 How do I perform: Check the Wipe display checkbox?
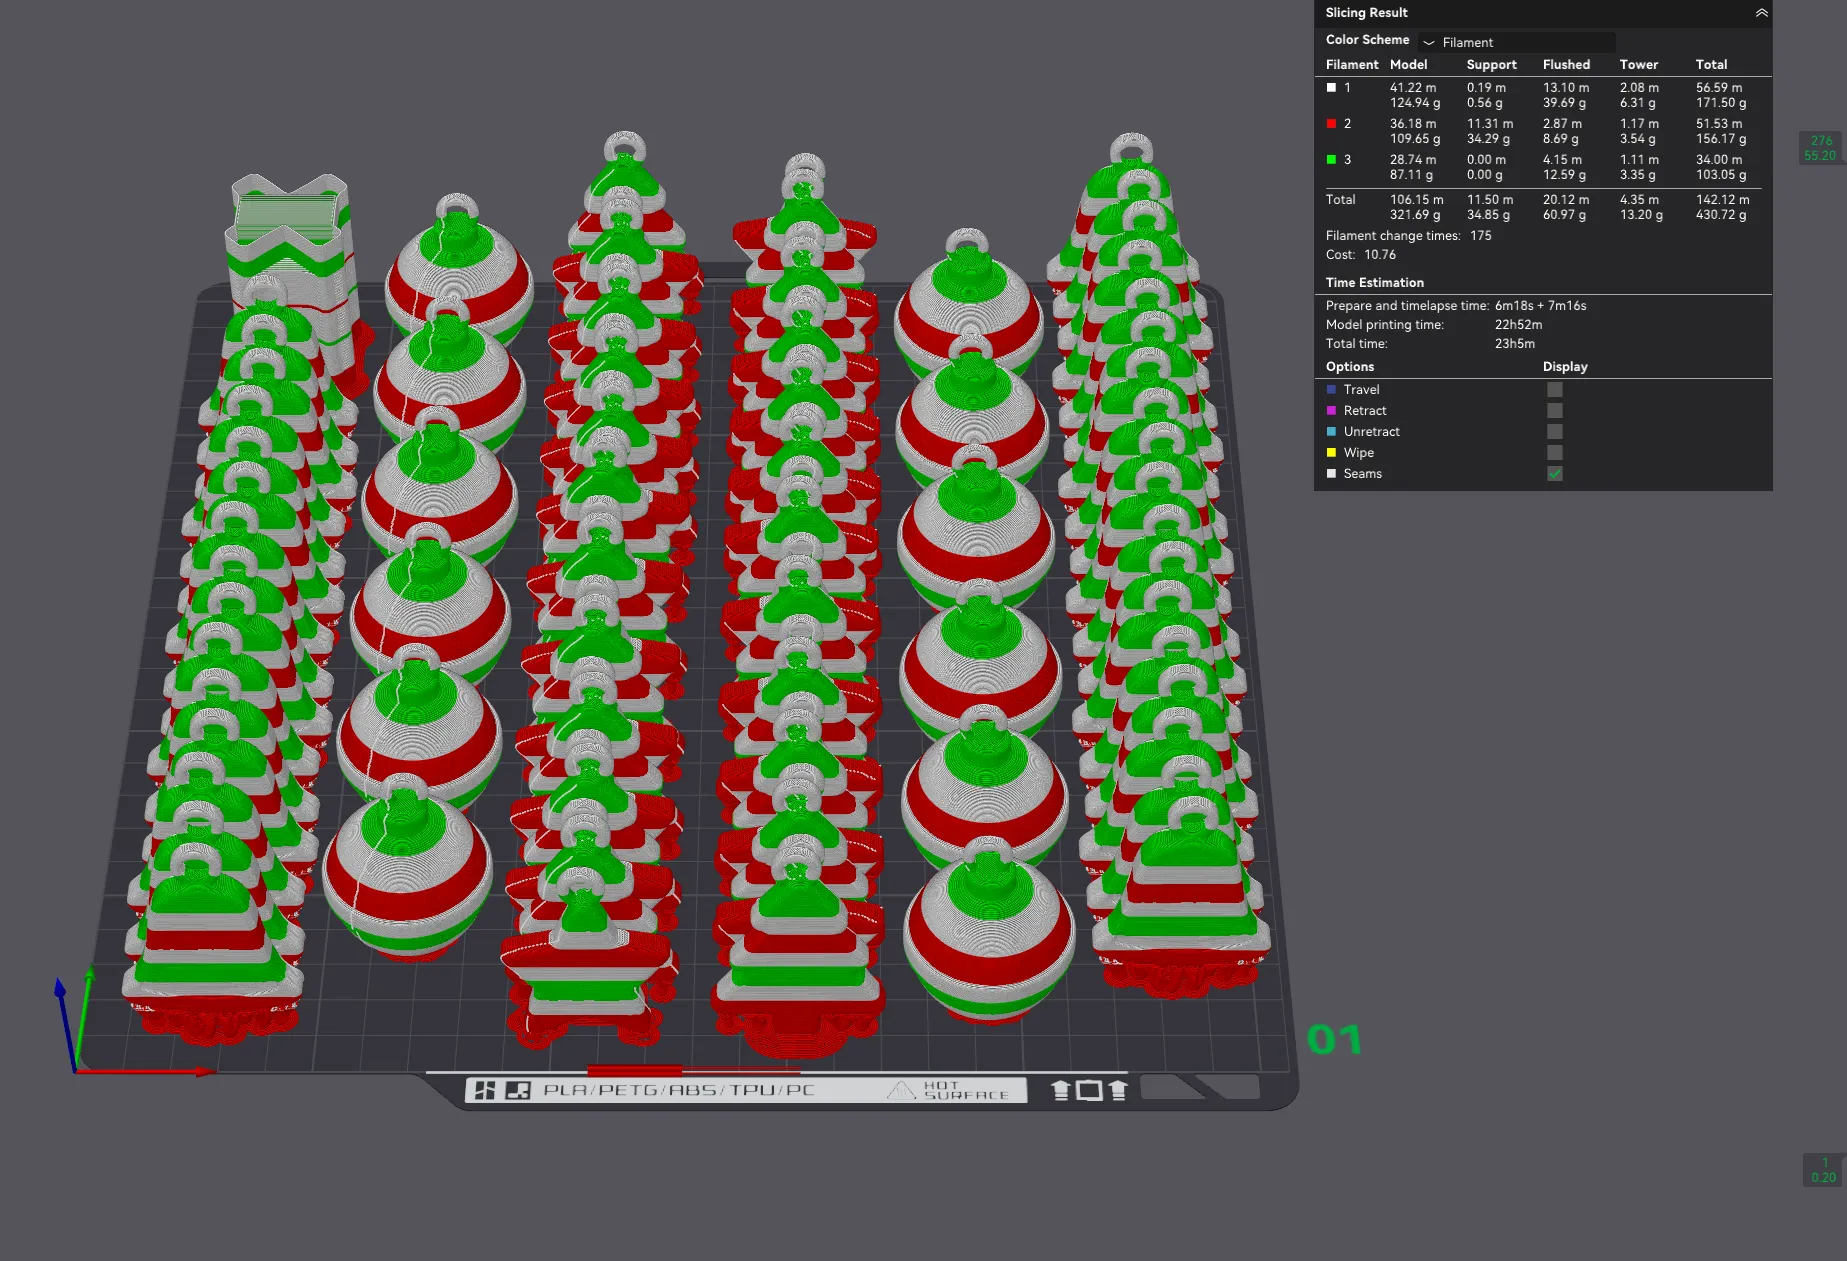click(1554, 453)
